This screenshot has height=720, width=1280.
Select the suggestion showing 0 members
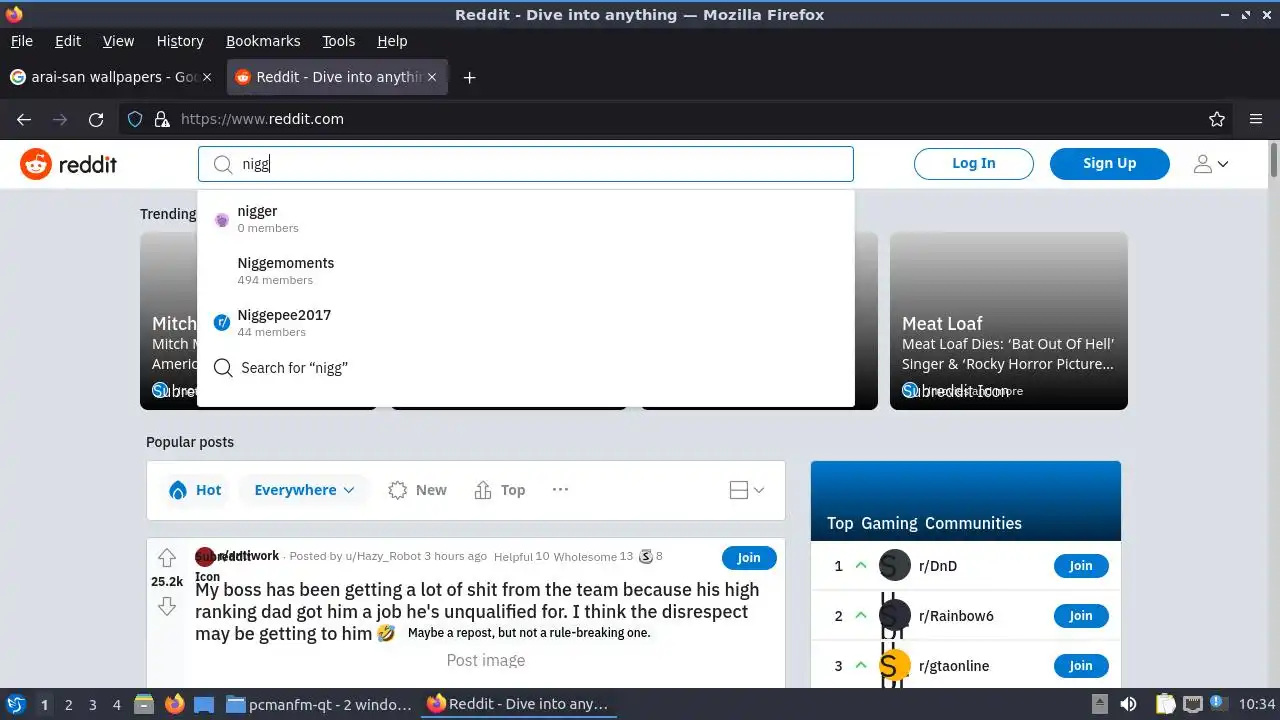[x=526, y=218]
